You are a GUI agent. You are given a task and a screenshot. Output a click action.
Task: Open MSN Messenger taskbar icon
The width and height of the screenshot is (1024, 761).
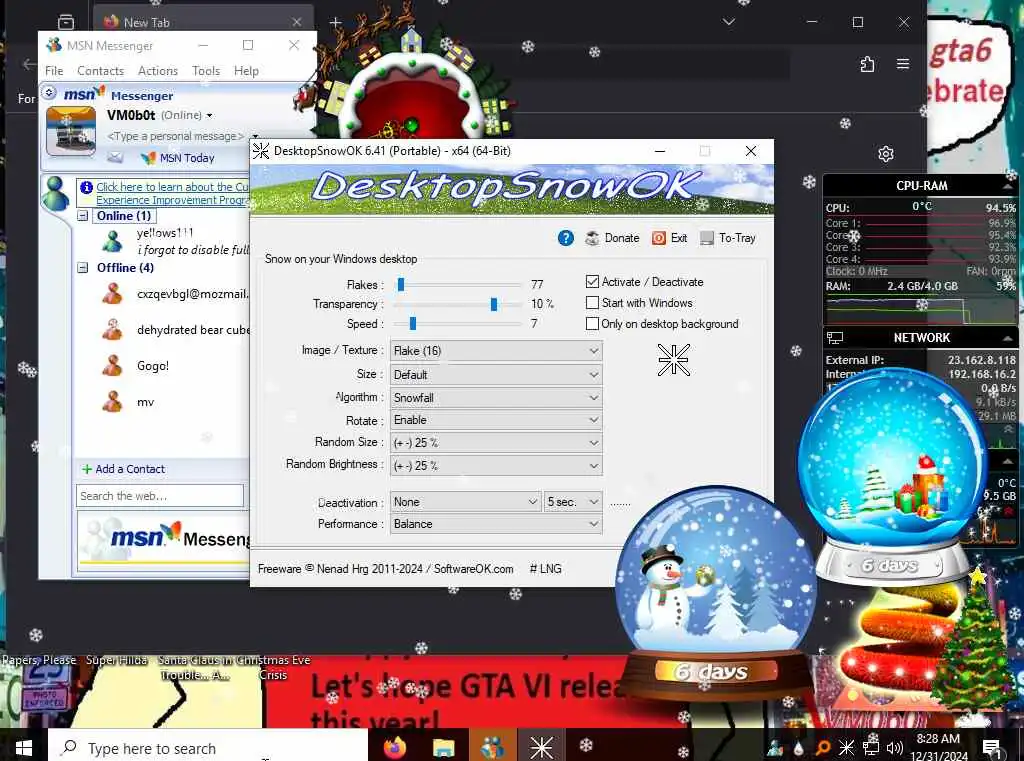pos(492,747)
